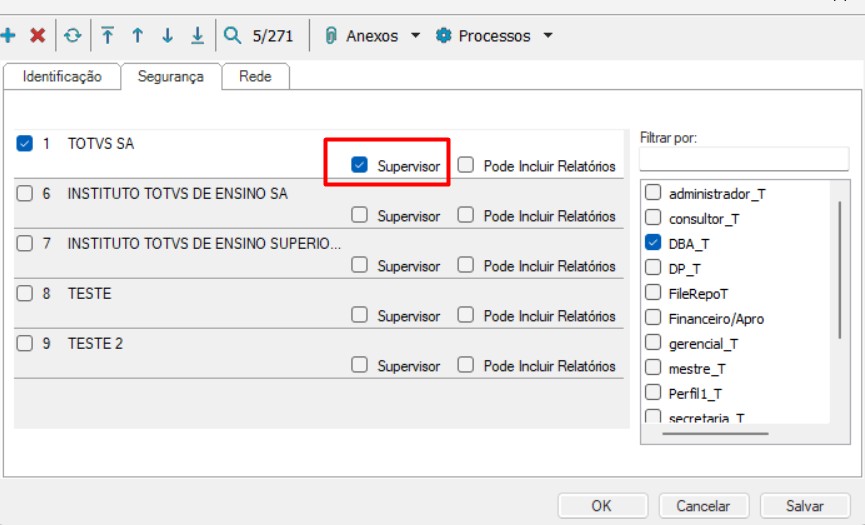
Task: Enable Pode Incluir Relatórios for company 7 row
Action: coord(466,265)
